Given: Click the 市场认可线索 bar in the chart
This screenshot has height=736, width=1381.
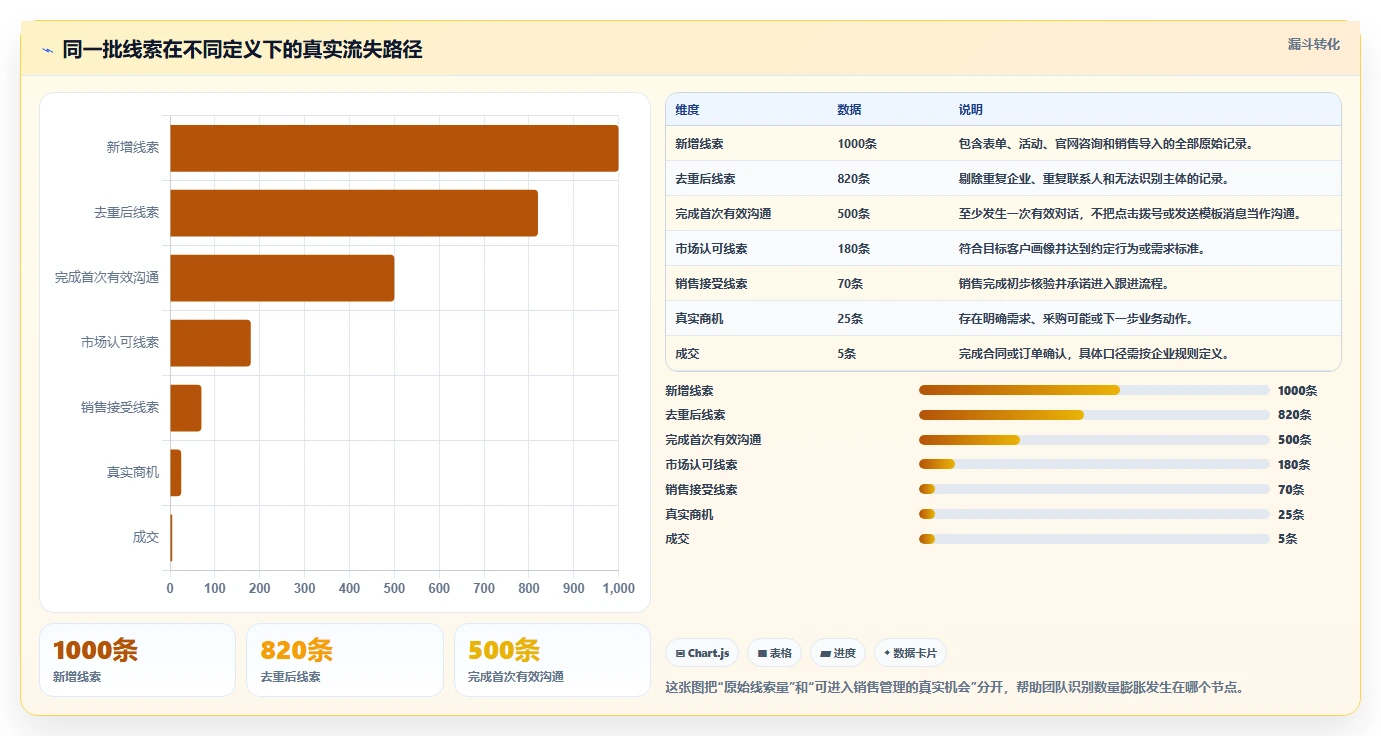Looking at the screenshot, I should 210,343.
